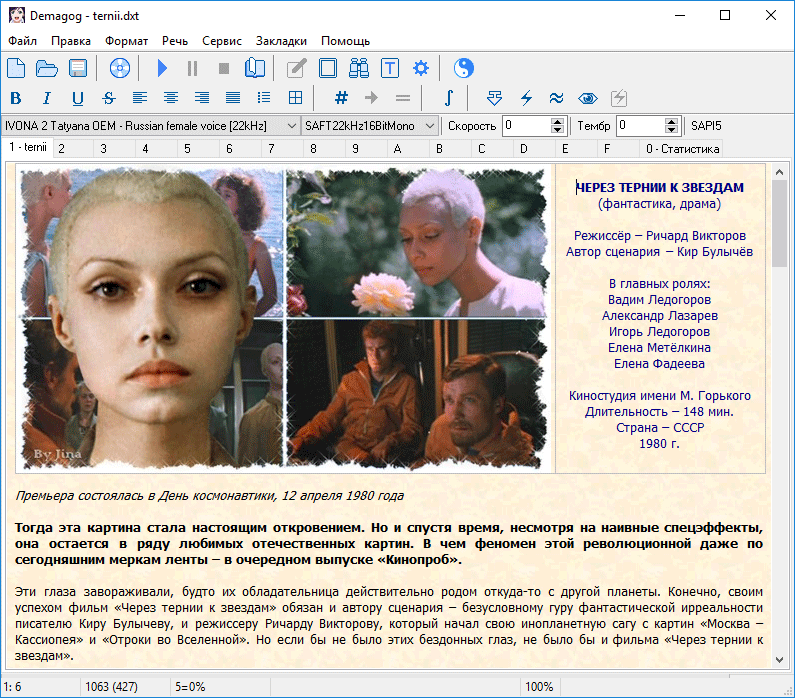
Task: Click the open book reading icon
Action: tap(255, 68)
